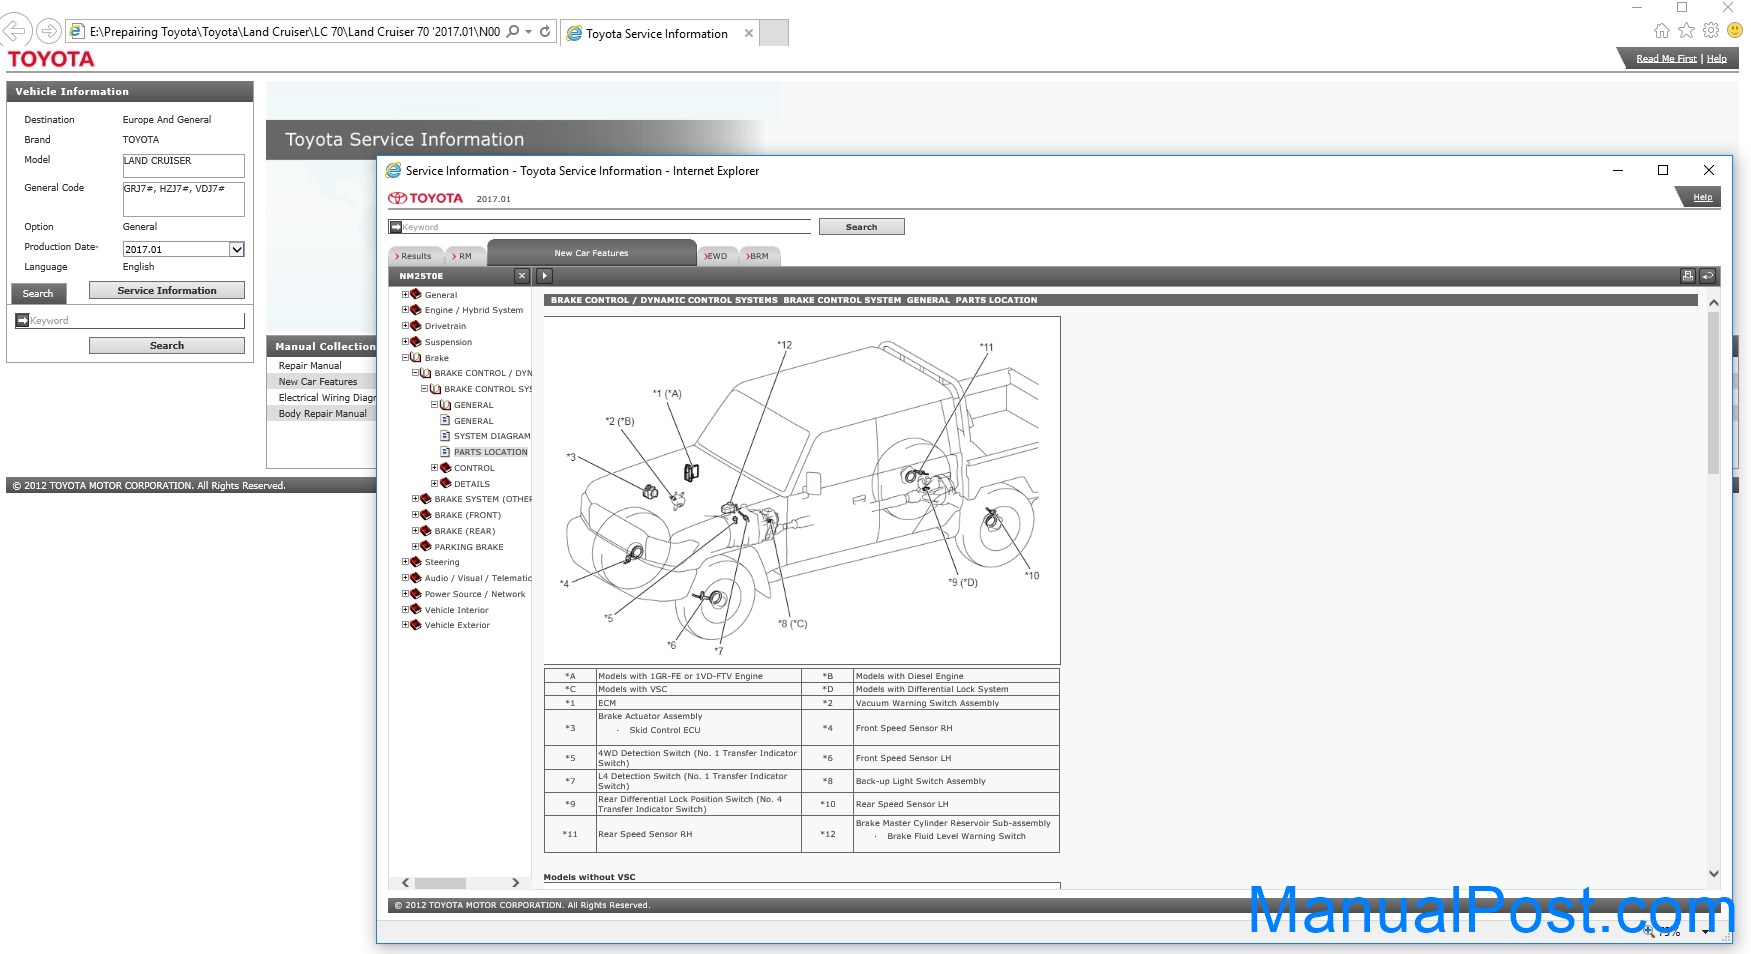Screen dimensions: 1751x954
Task: Click the browser back arrow button
Action: [x=15, y=31]
